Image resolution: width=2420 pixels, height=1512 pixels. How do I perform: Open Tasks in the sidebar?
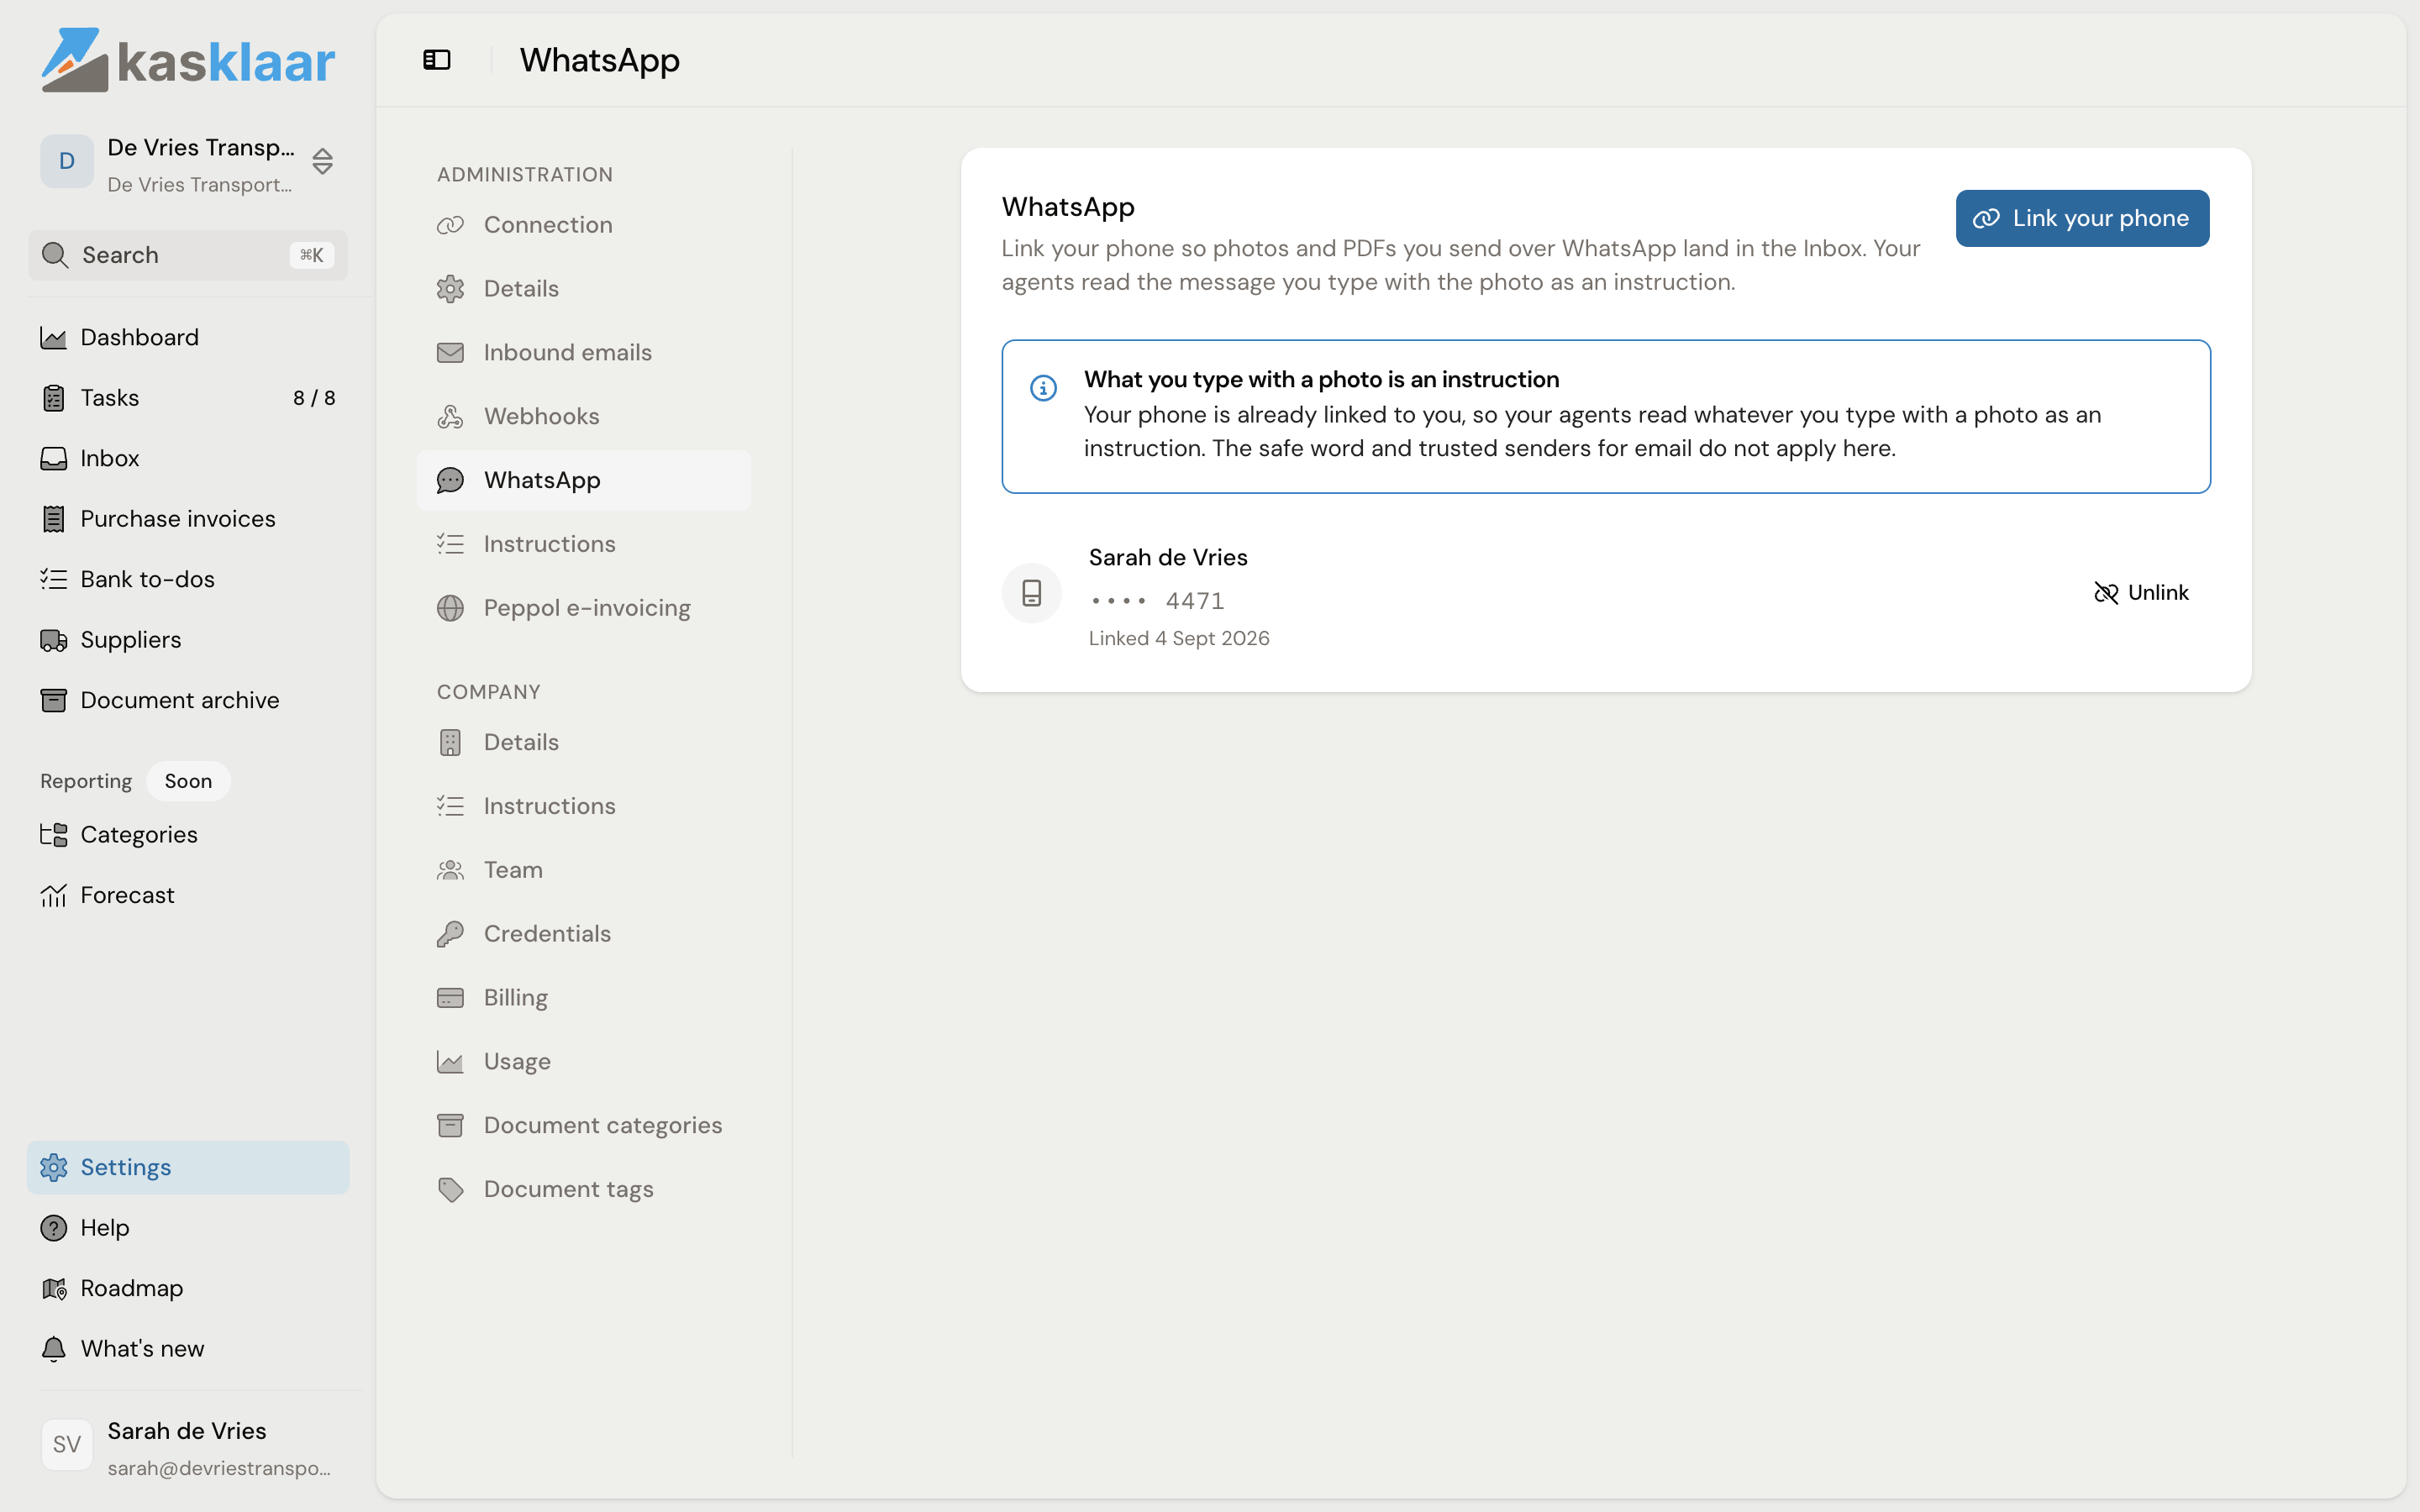click(x=188, y=398)
